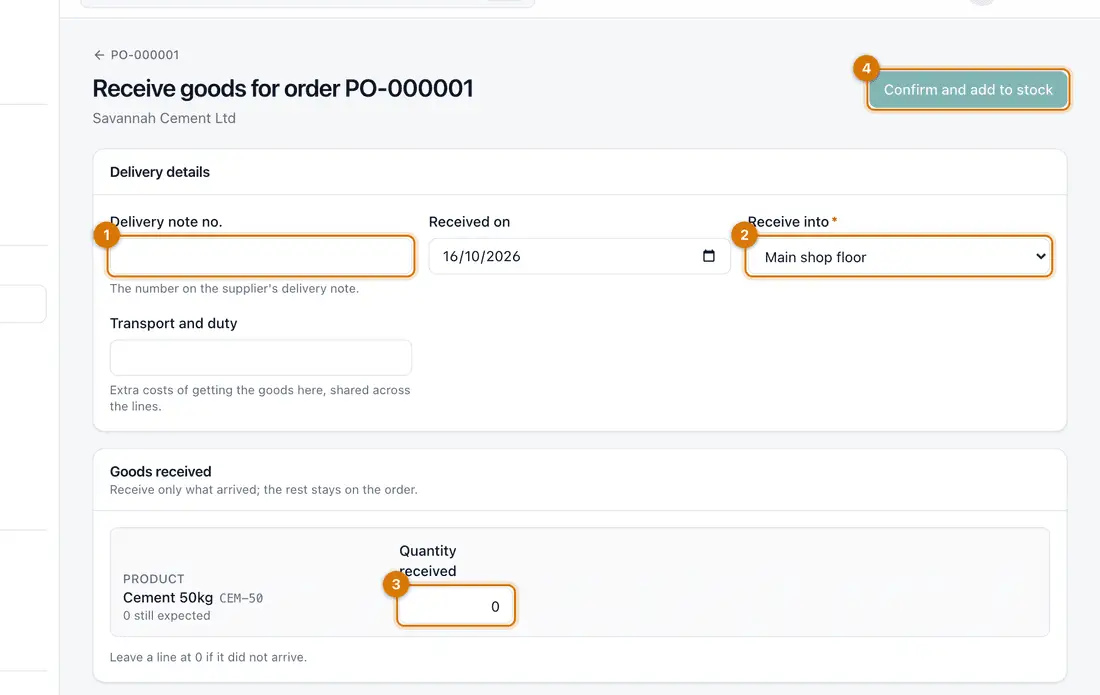Focus the Delivery note no. field

click(261, 256)
